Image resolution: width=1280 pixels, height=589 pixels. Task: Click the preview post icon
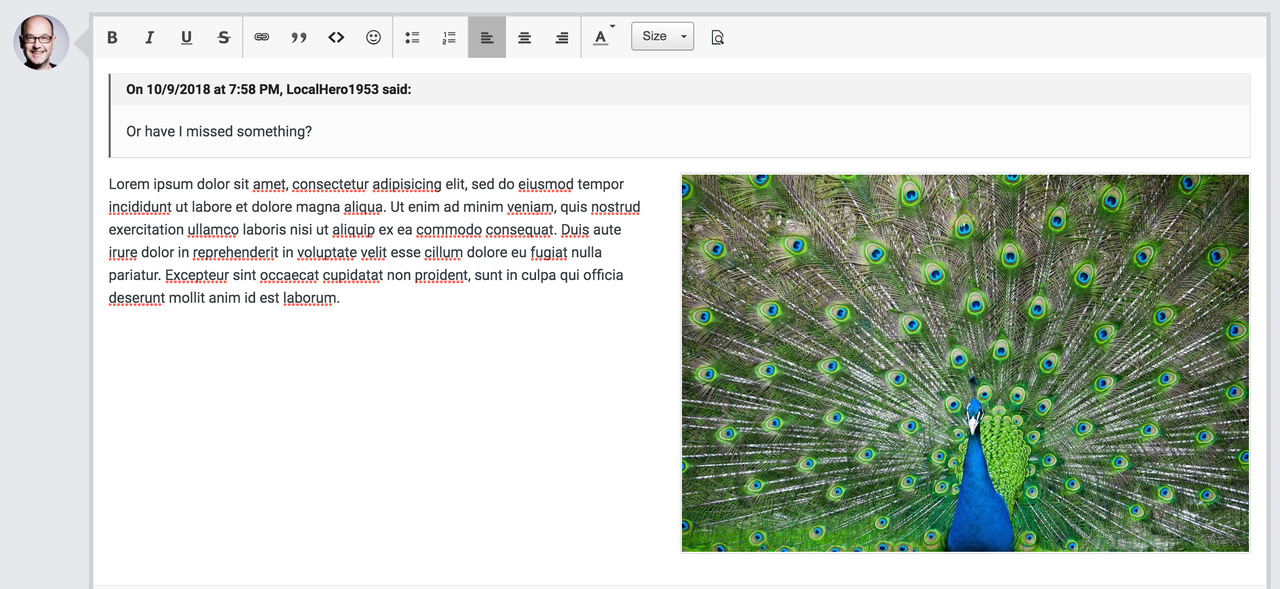click(717, 37)
